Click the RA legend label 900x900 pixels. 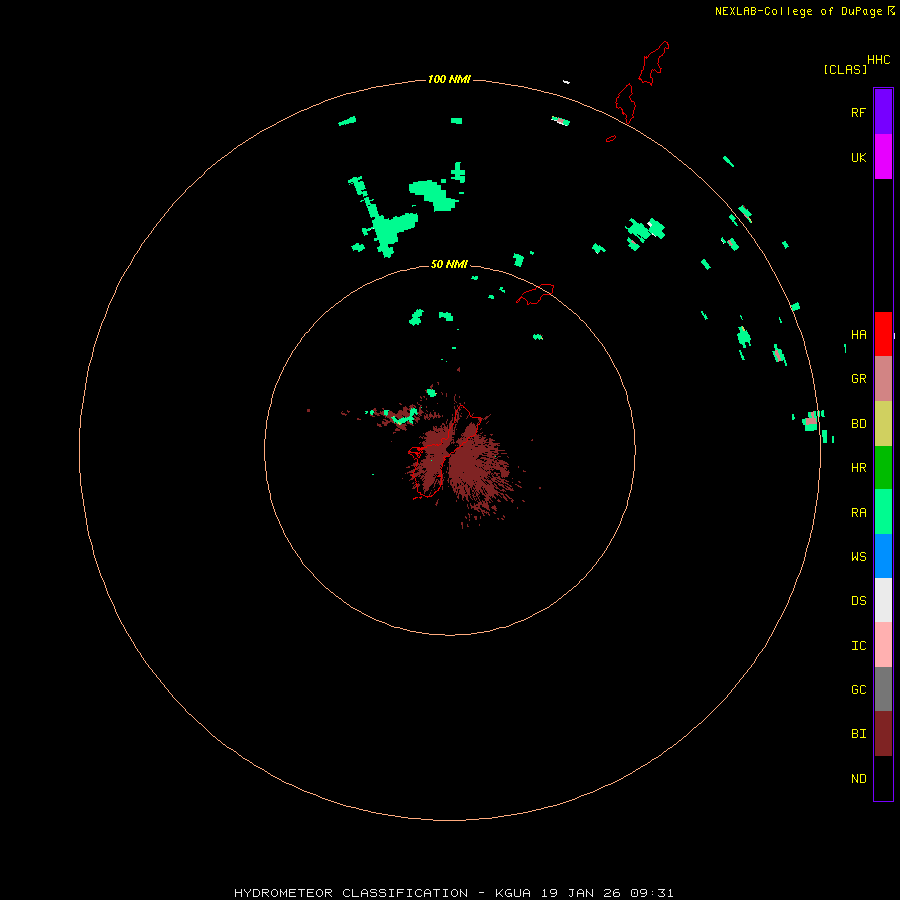click(x=858, y=513)
